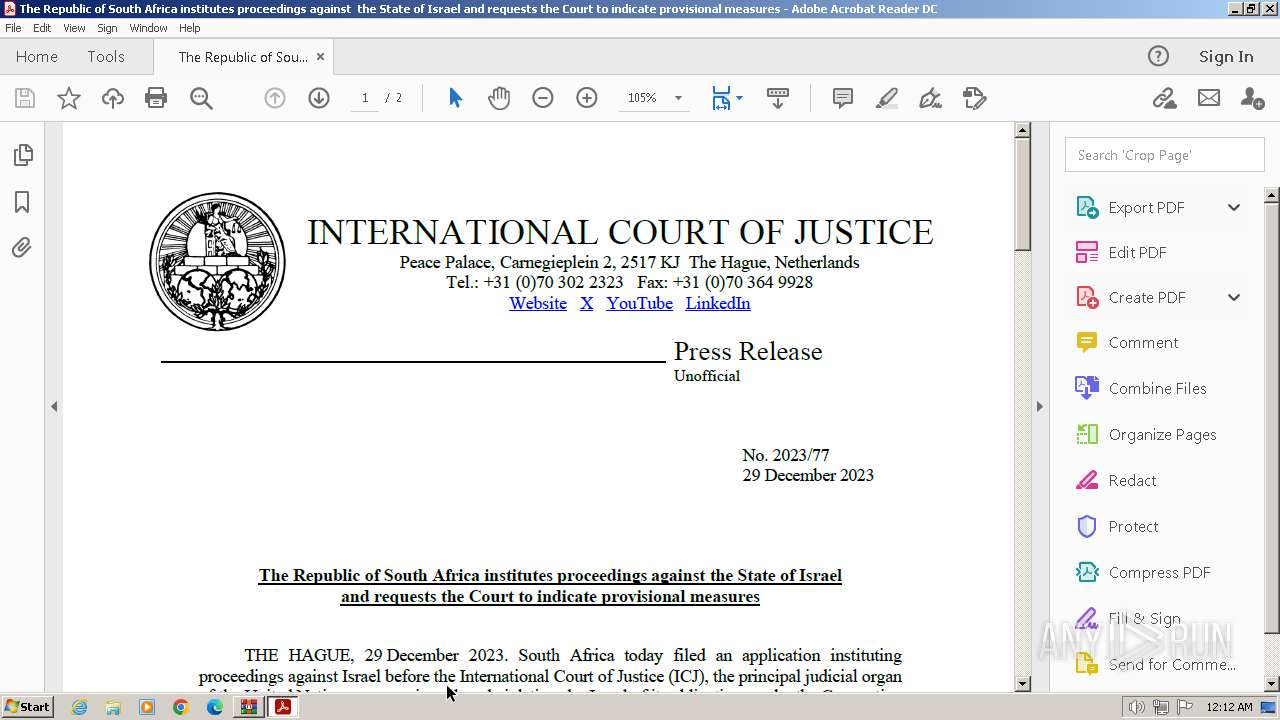Open Redact tool

coord(1132,481)
